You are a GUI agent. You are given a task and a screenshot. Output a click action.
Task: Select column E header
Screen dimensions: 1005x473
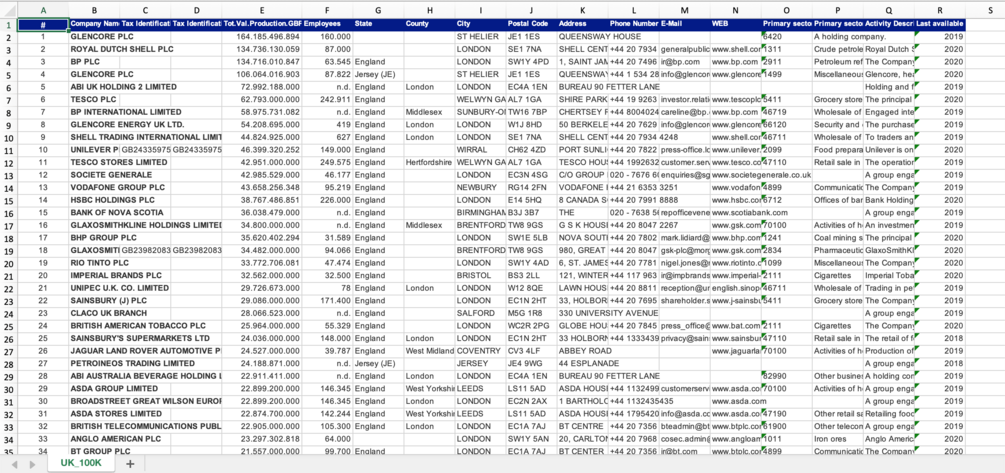[x=262, y=10]
